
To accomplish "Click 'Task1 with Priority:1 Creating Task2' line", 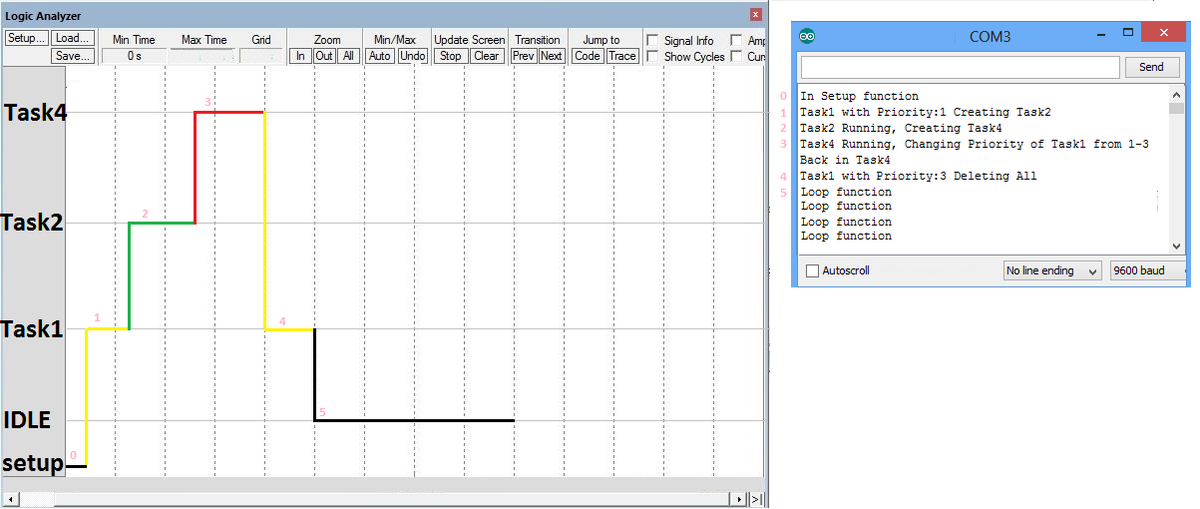I will coord(925,112).
